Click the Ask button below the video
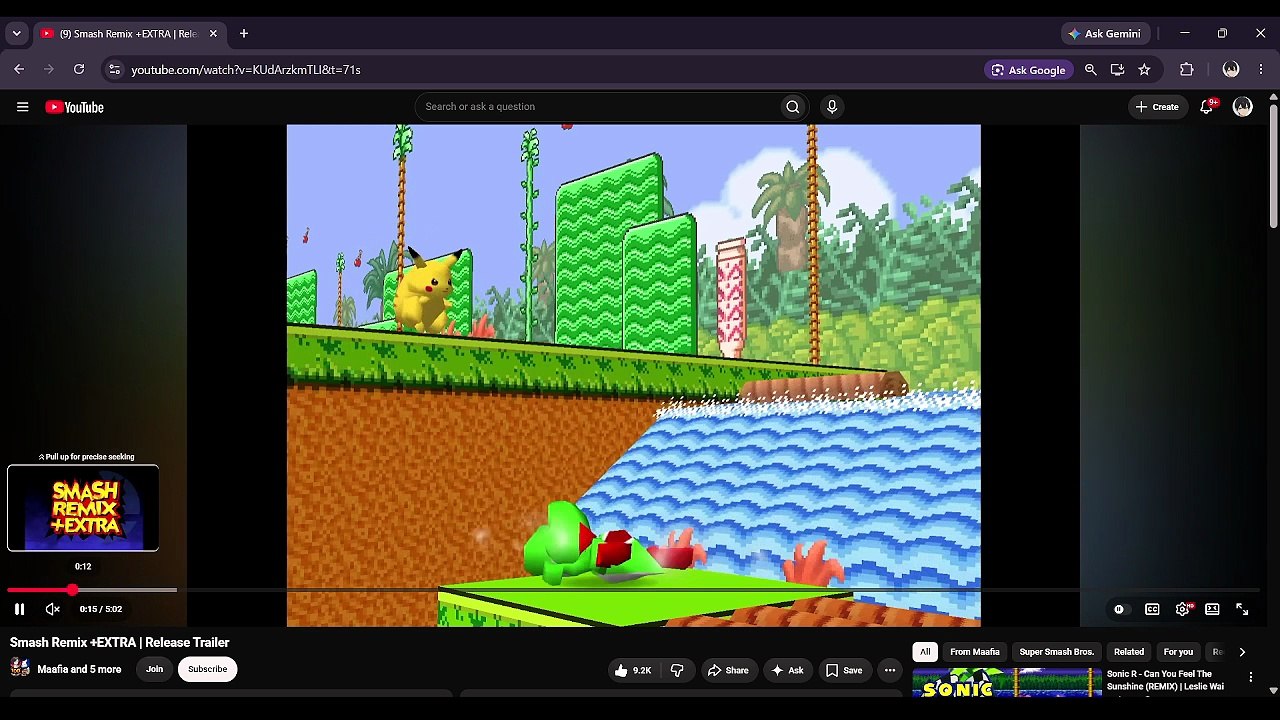 point(786,670)
